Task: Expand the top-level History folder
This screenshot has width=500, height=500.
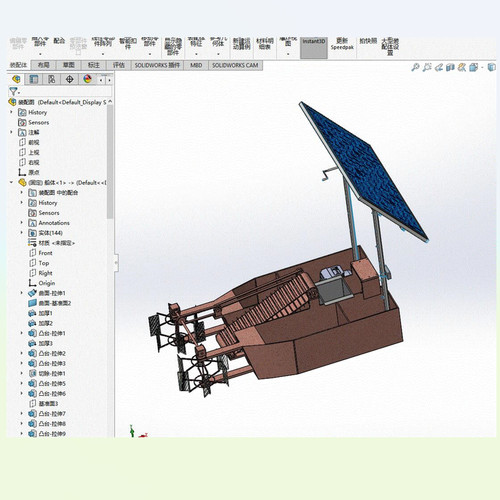Action: tap(12, 112)
